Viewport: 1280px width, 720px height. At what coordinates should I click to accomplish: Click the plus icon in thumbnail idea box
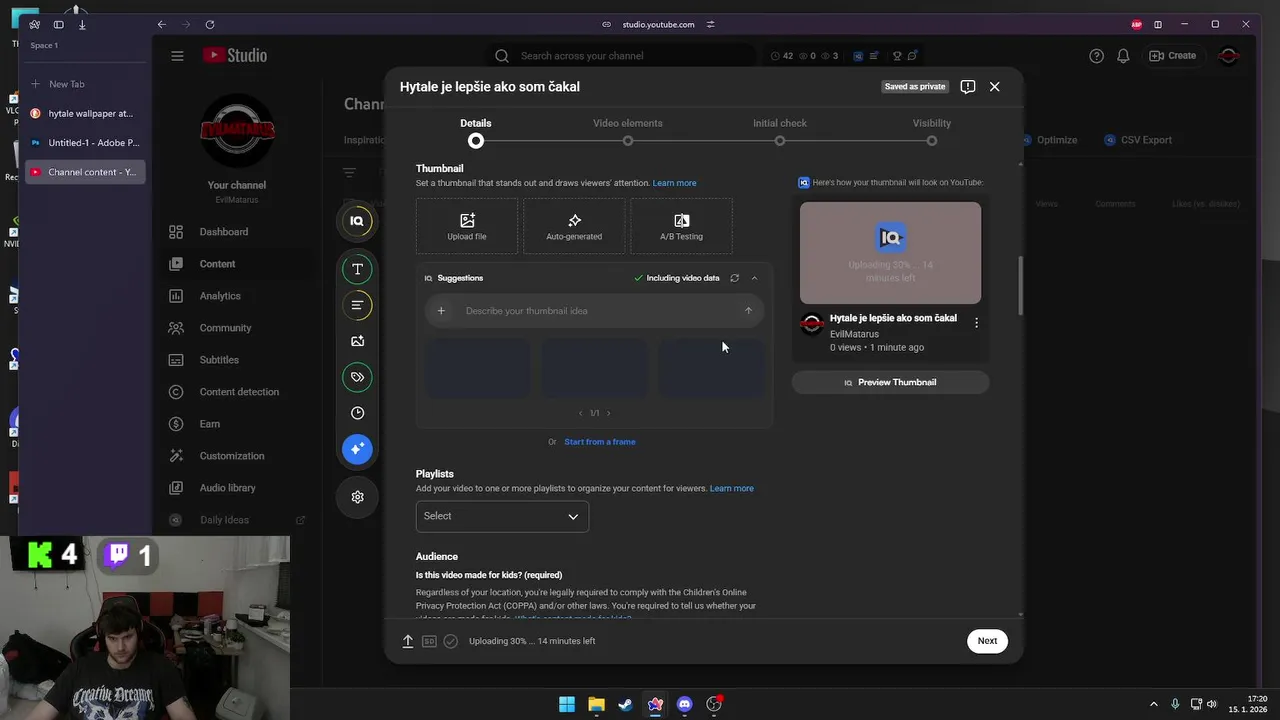click(x=441, y=311)
